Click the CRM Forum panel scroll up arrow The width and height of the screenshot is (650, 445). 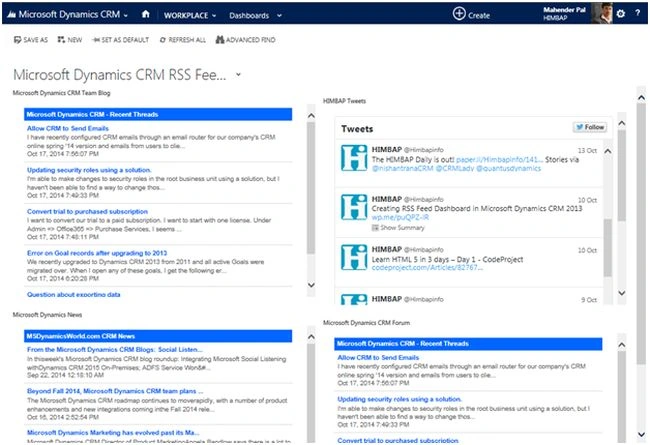click(621, 345)
